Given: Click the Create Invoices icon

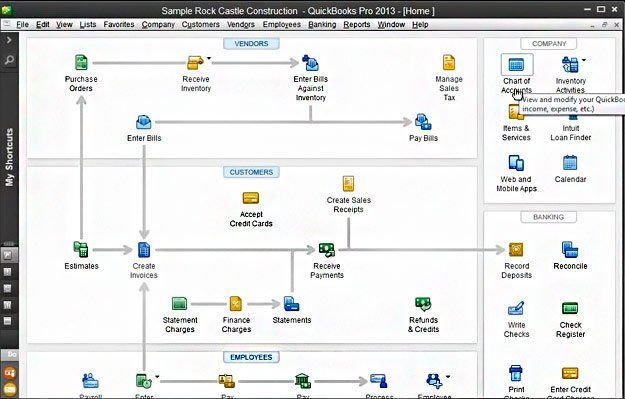Looking at the screenshot, I should click(x=144, y=250).
